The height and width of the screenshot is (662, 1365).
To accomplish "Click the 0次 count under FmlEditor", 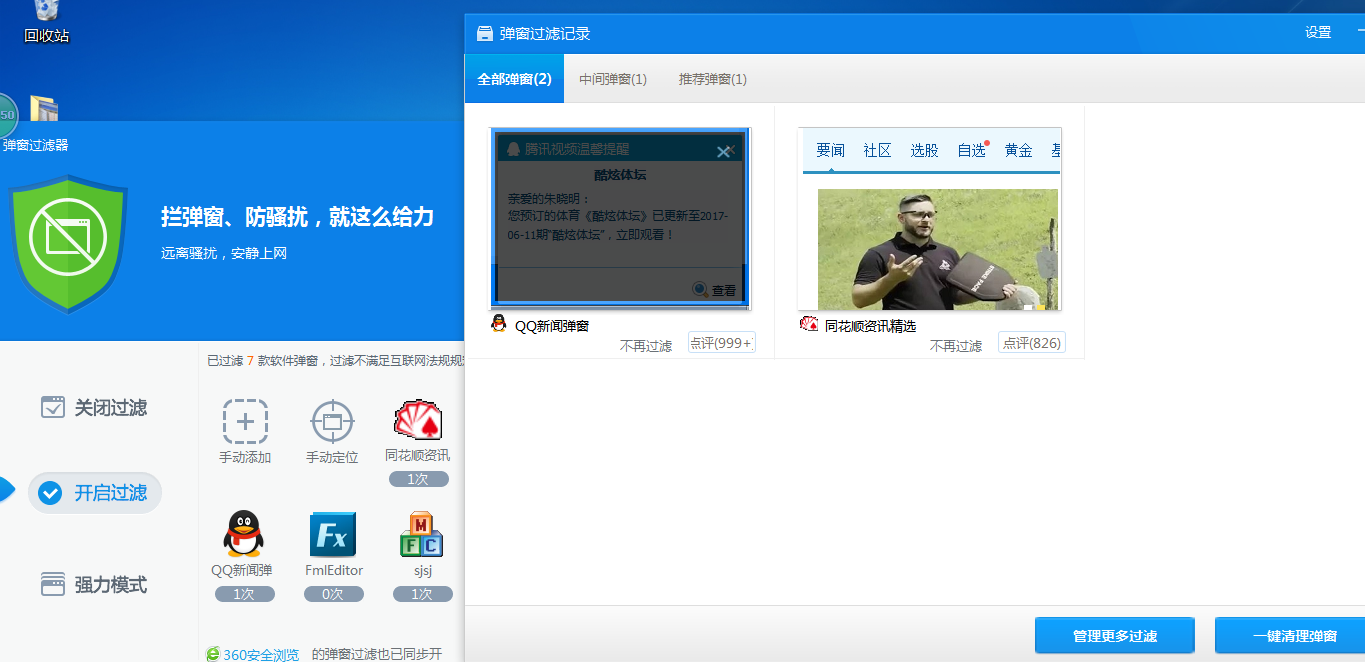I will pyautogui.click(x=333, y=594).
